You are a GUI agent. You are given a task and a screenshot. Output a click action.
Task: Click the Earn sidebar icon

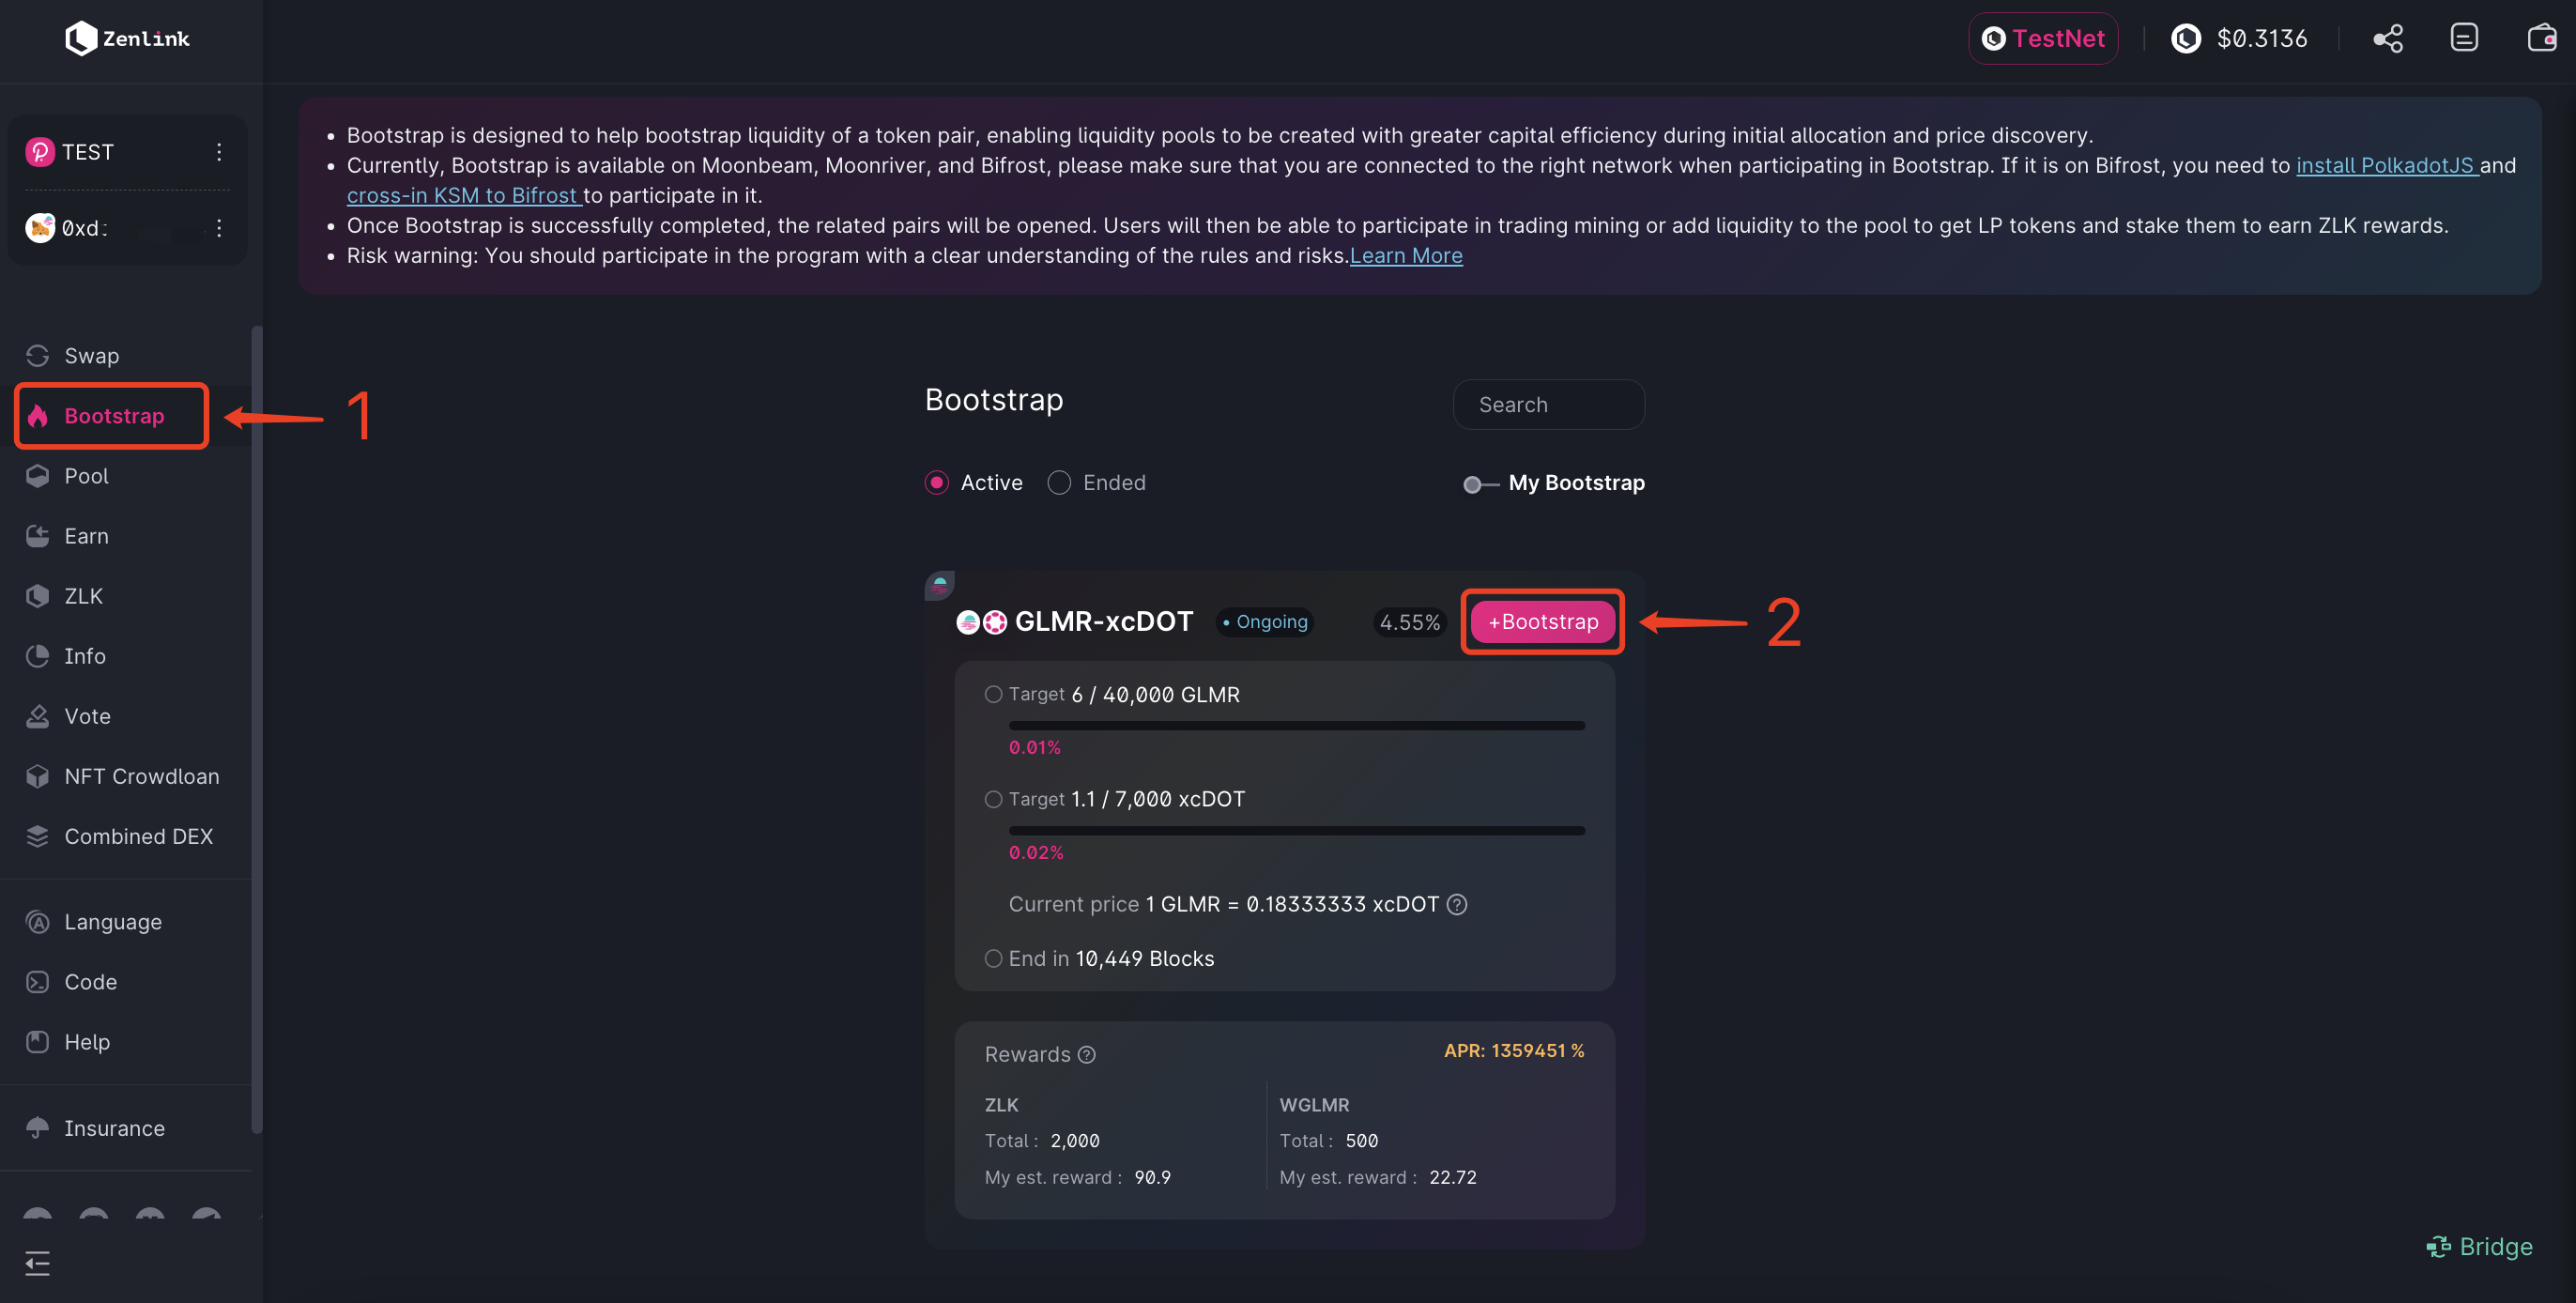click(x=38, y=535)
